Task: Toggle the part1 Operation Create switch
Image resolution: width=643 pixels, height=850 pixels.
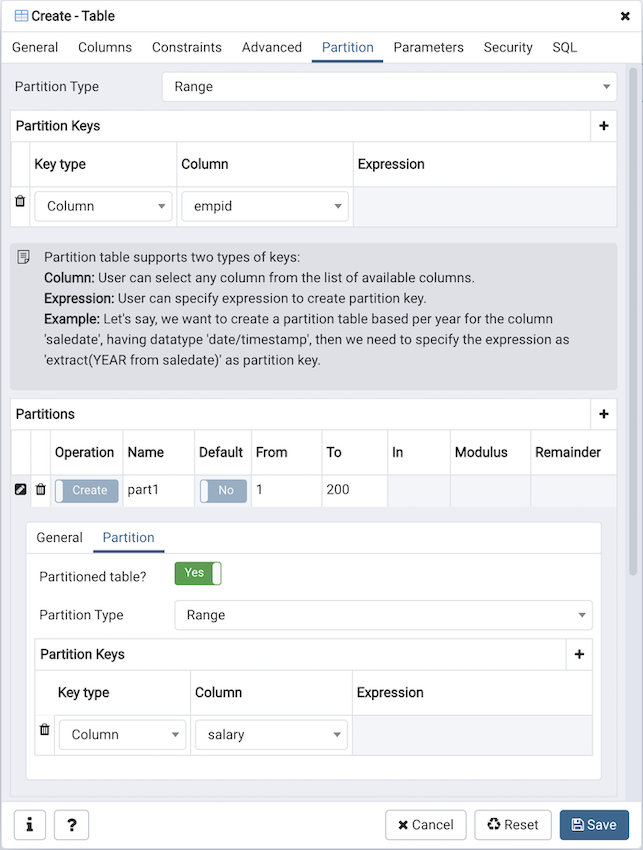Action: 86,491
